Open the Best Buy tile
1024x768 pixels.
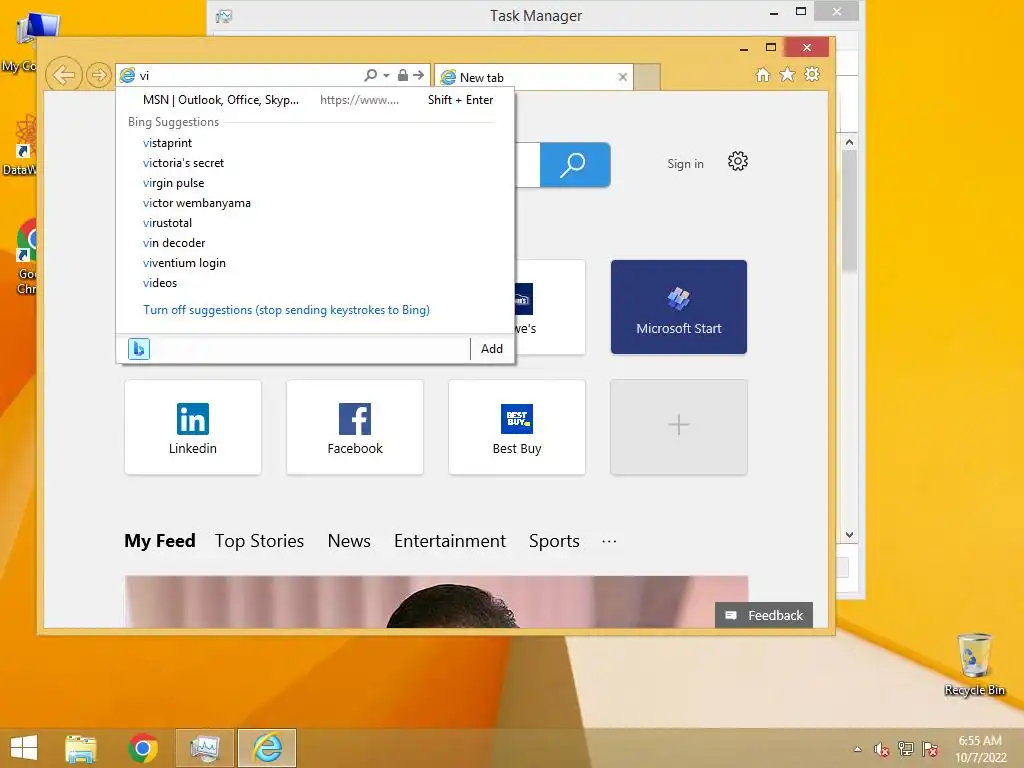pos(517,427)
